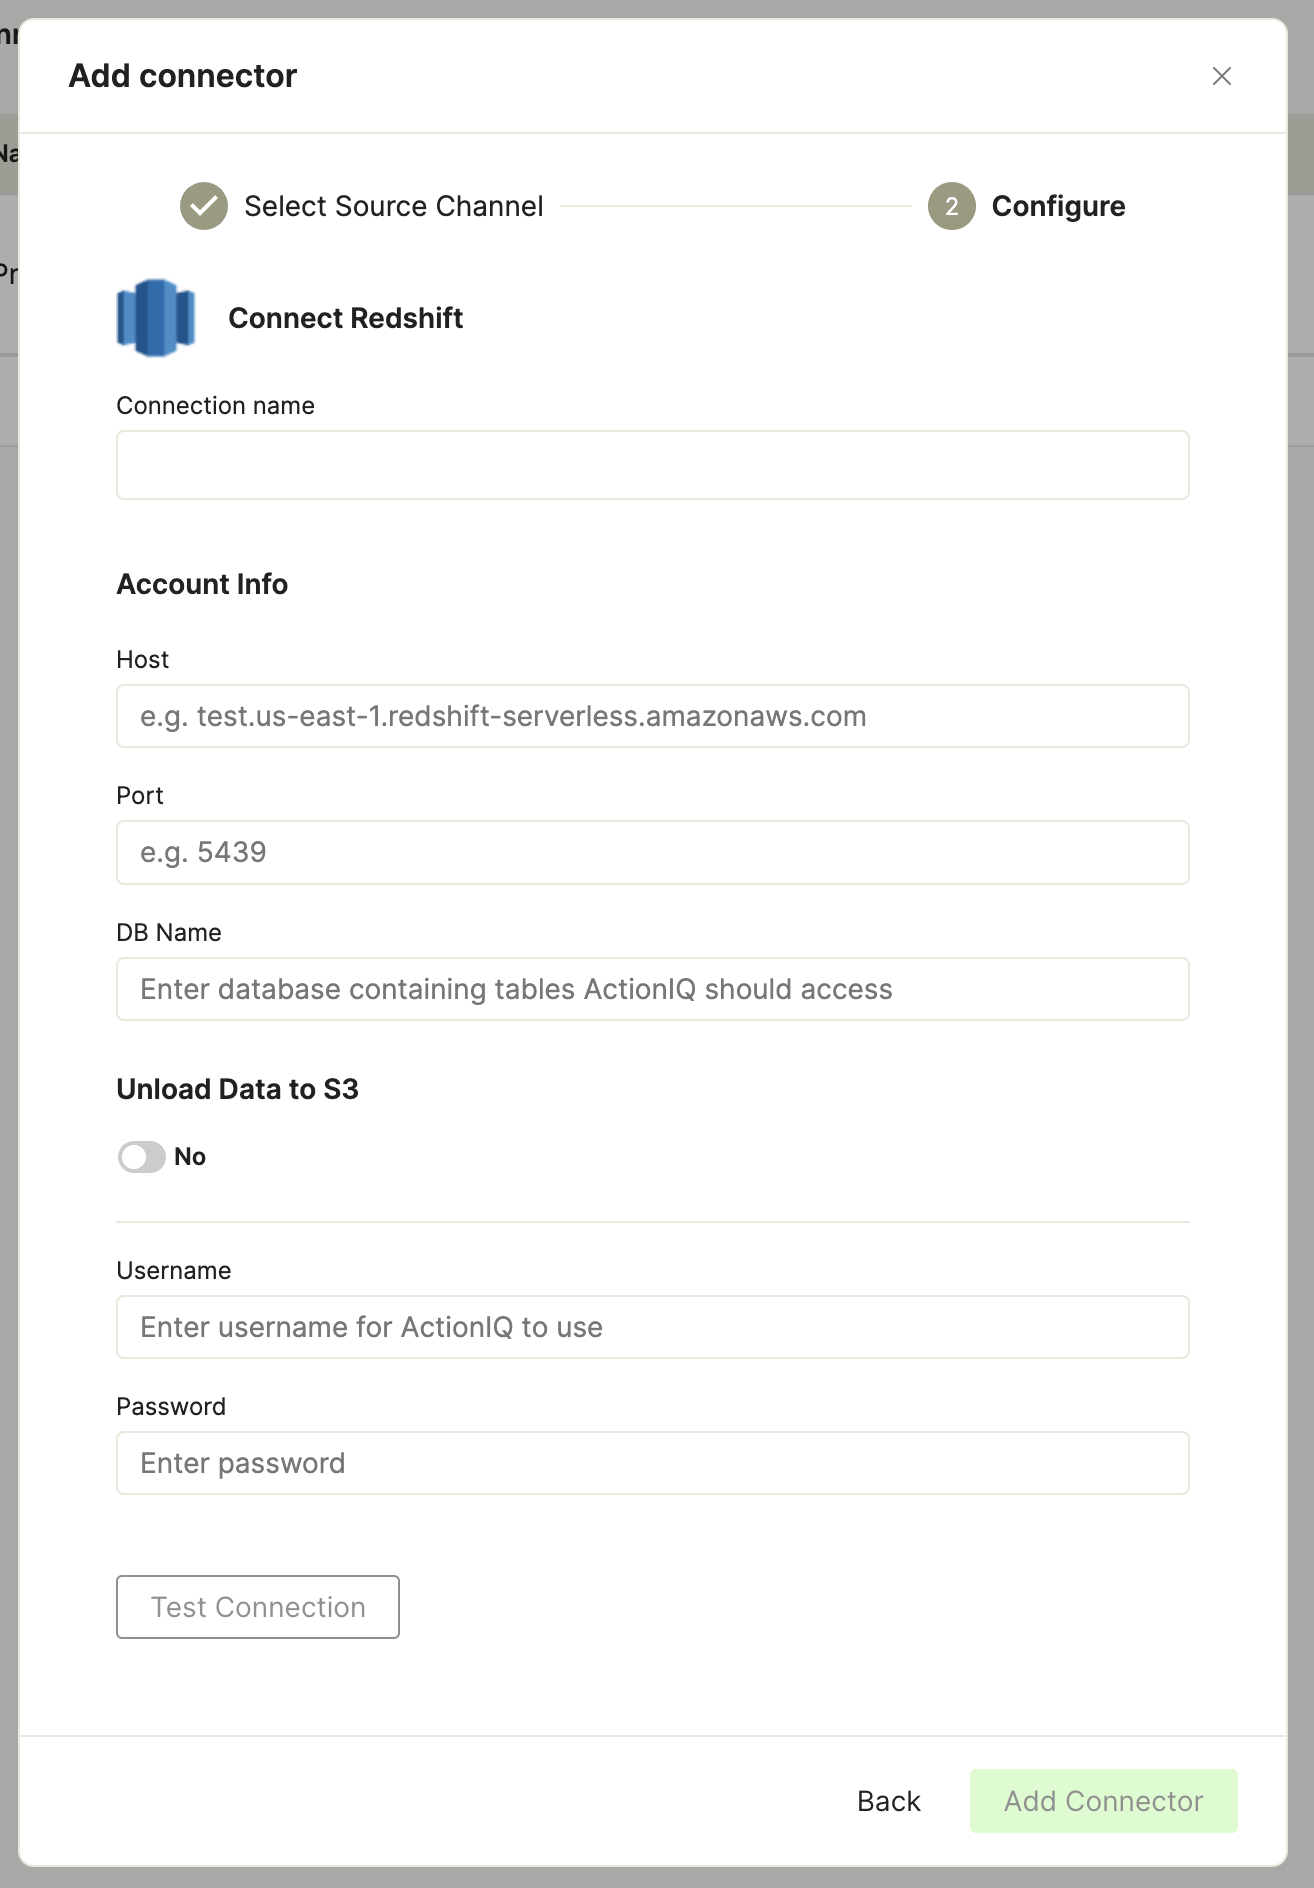Enable the Unload Data to S3 toggle
Viewport: 1314px width, 1888px height.
point(140,1156)
